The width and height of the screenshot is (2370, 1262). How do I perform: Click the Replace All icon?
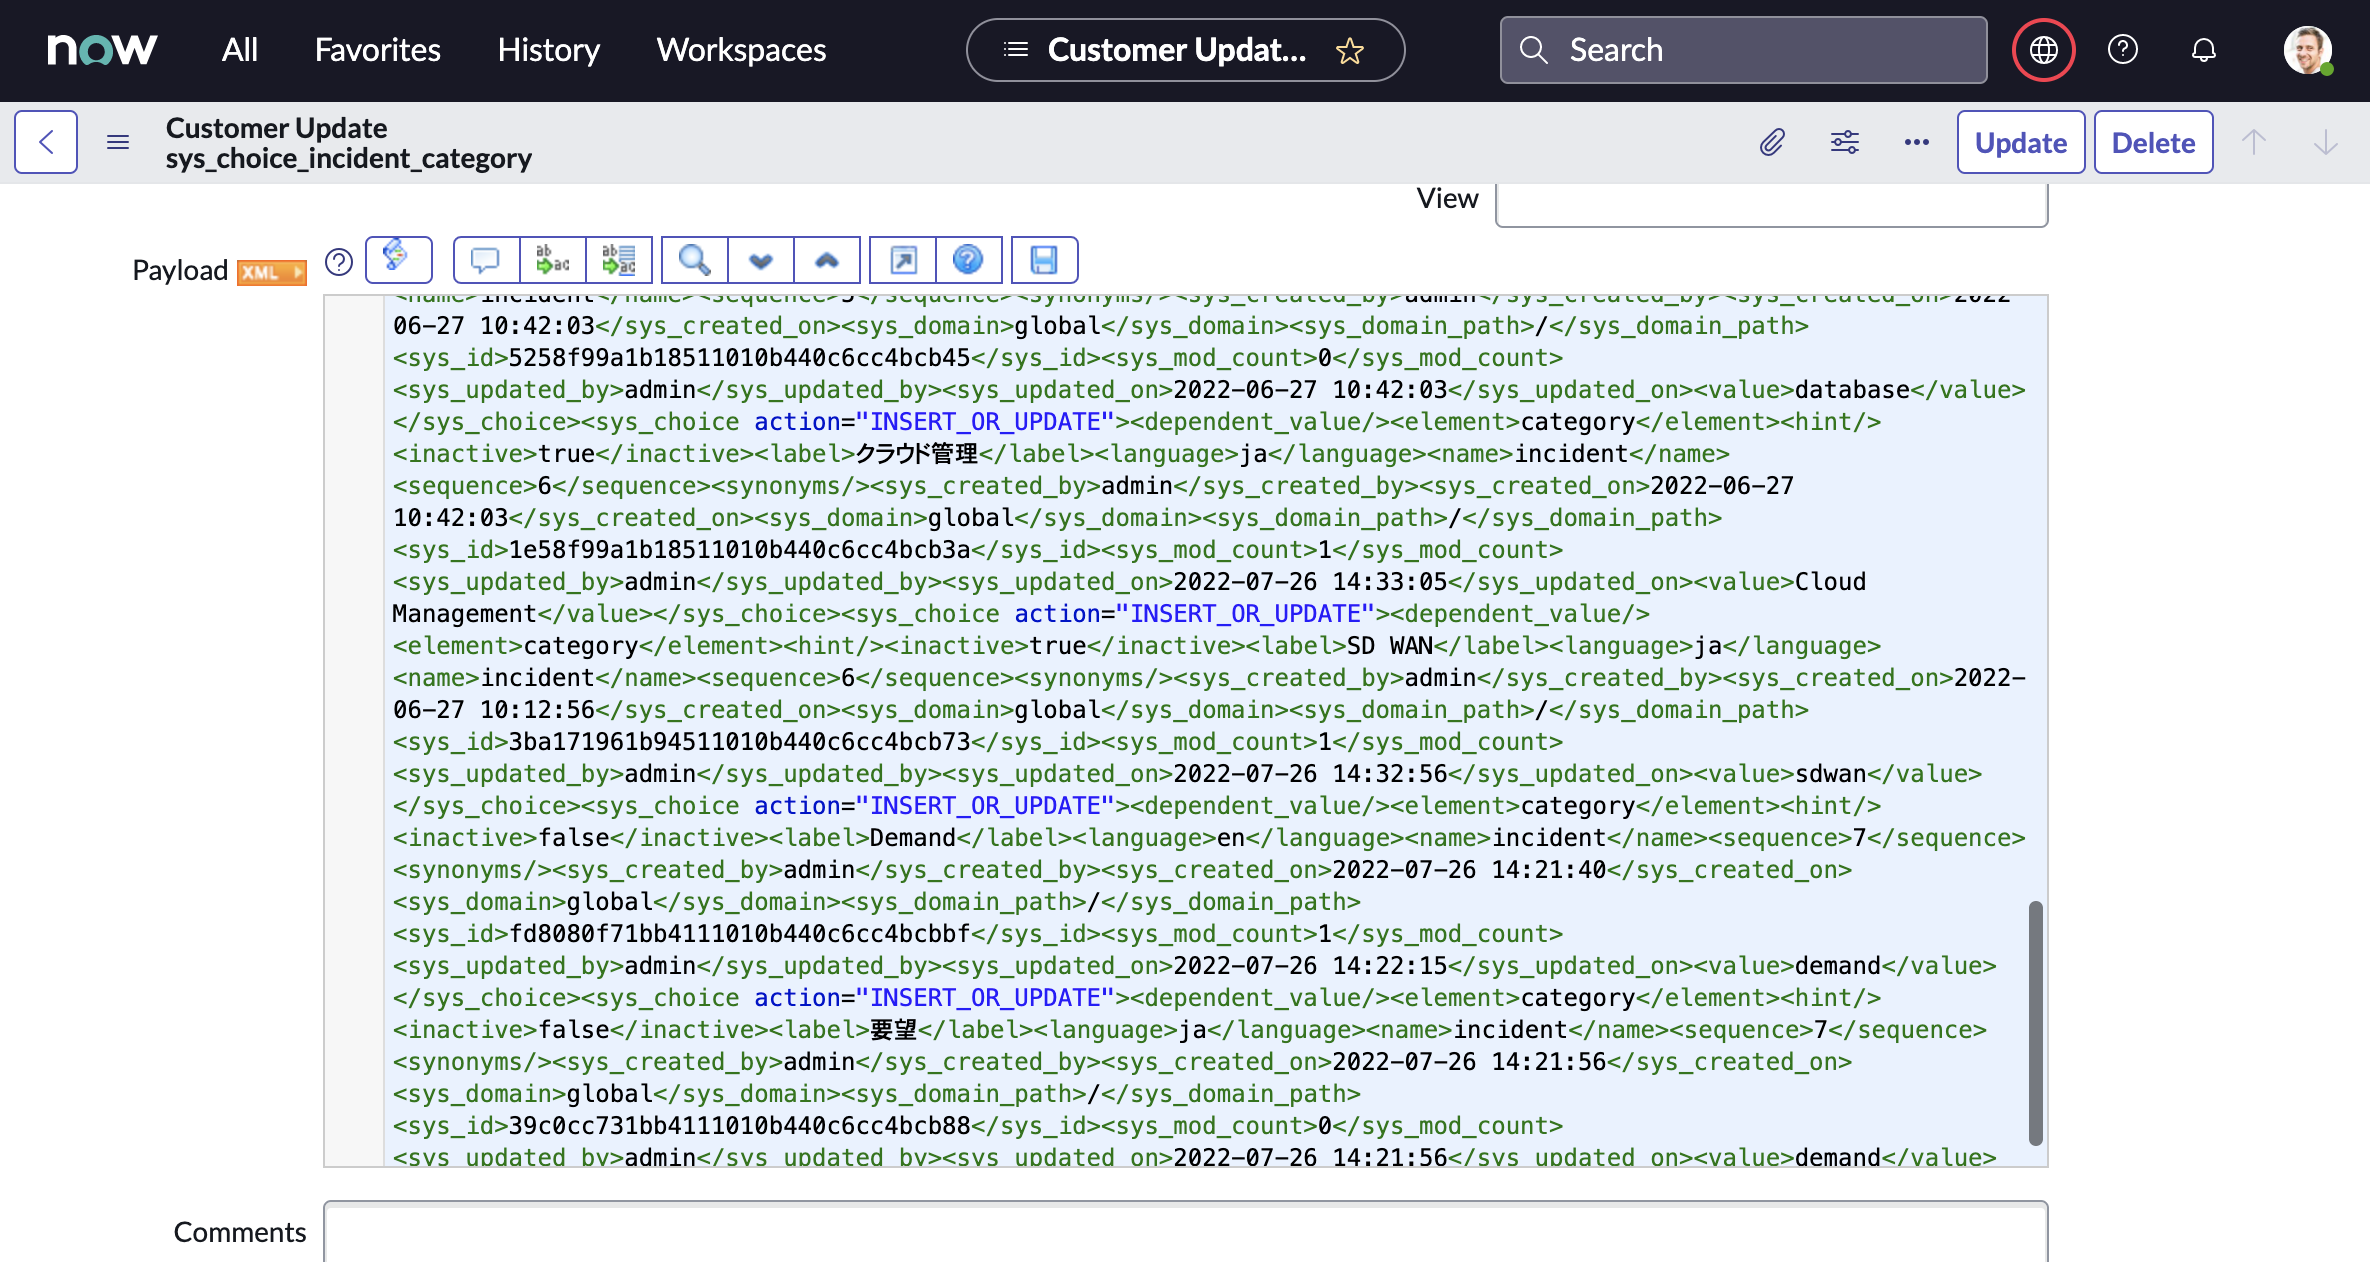[x=619, y=260]
